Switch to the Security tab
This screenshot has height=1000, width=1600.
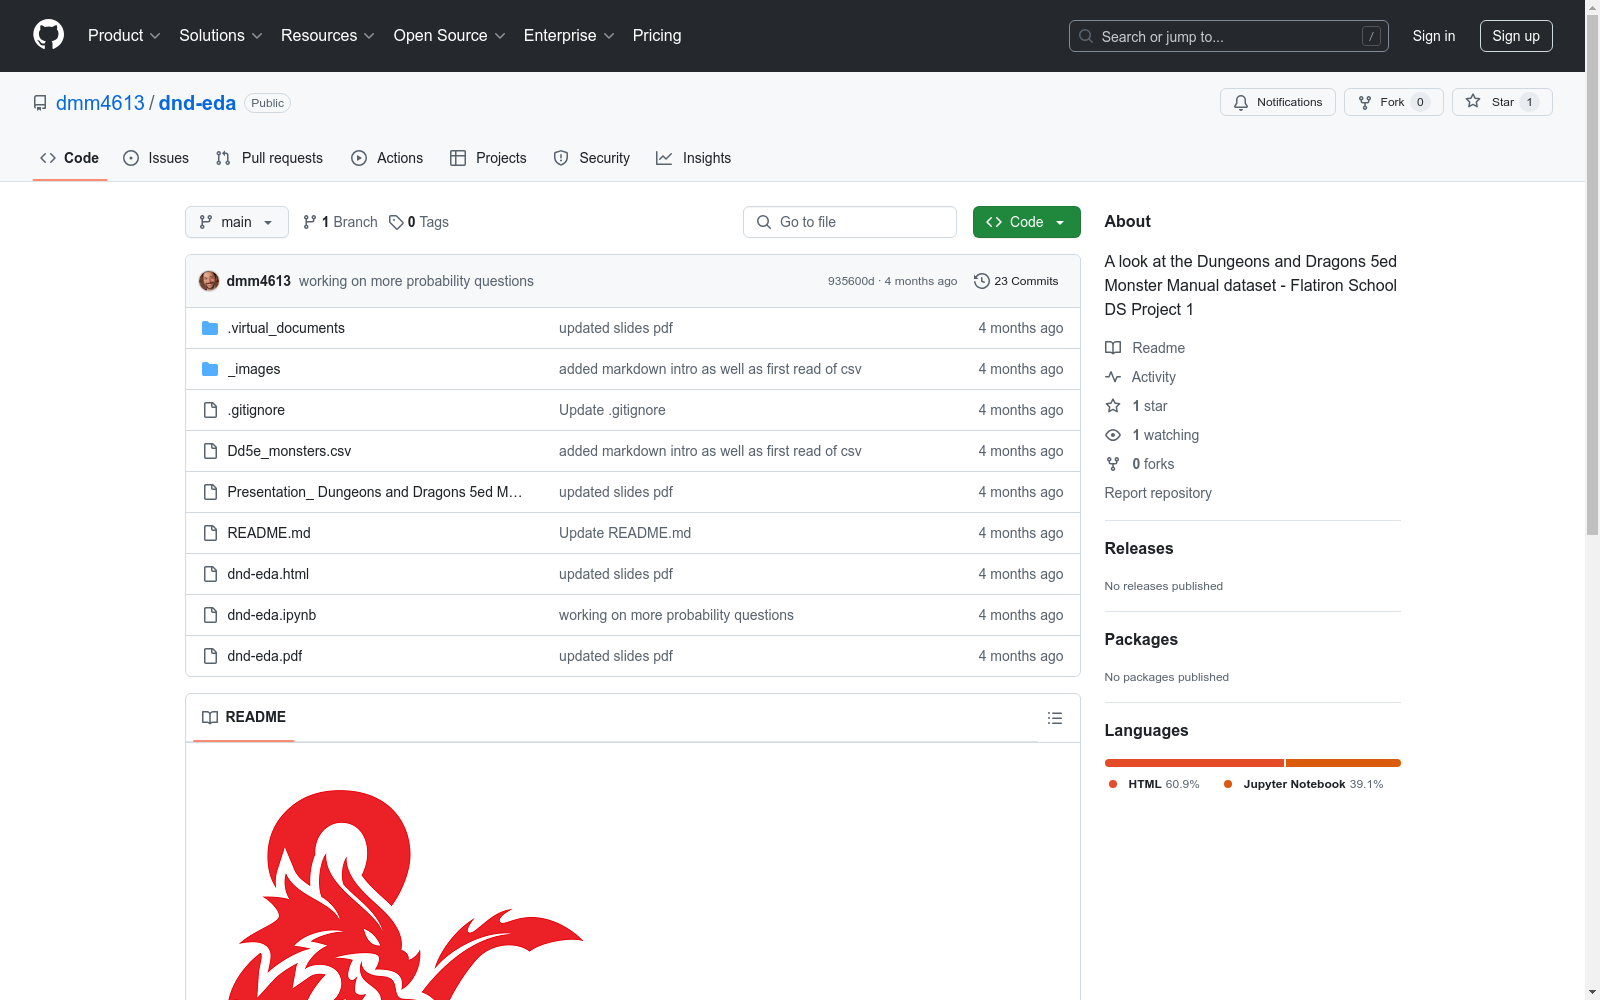(x=592, y=158)
